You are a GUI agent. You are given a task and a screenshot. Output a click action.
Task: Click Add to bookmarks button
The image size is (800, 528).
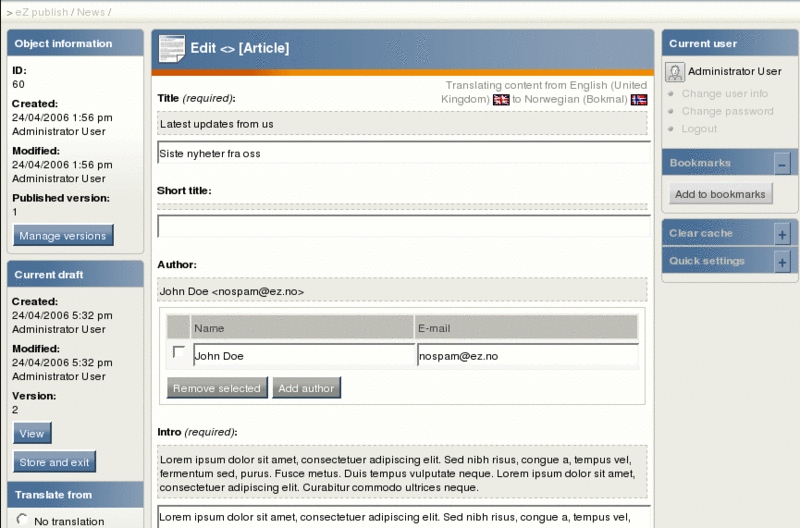pos(720,194)
